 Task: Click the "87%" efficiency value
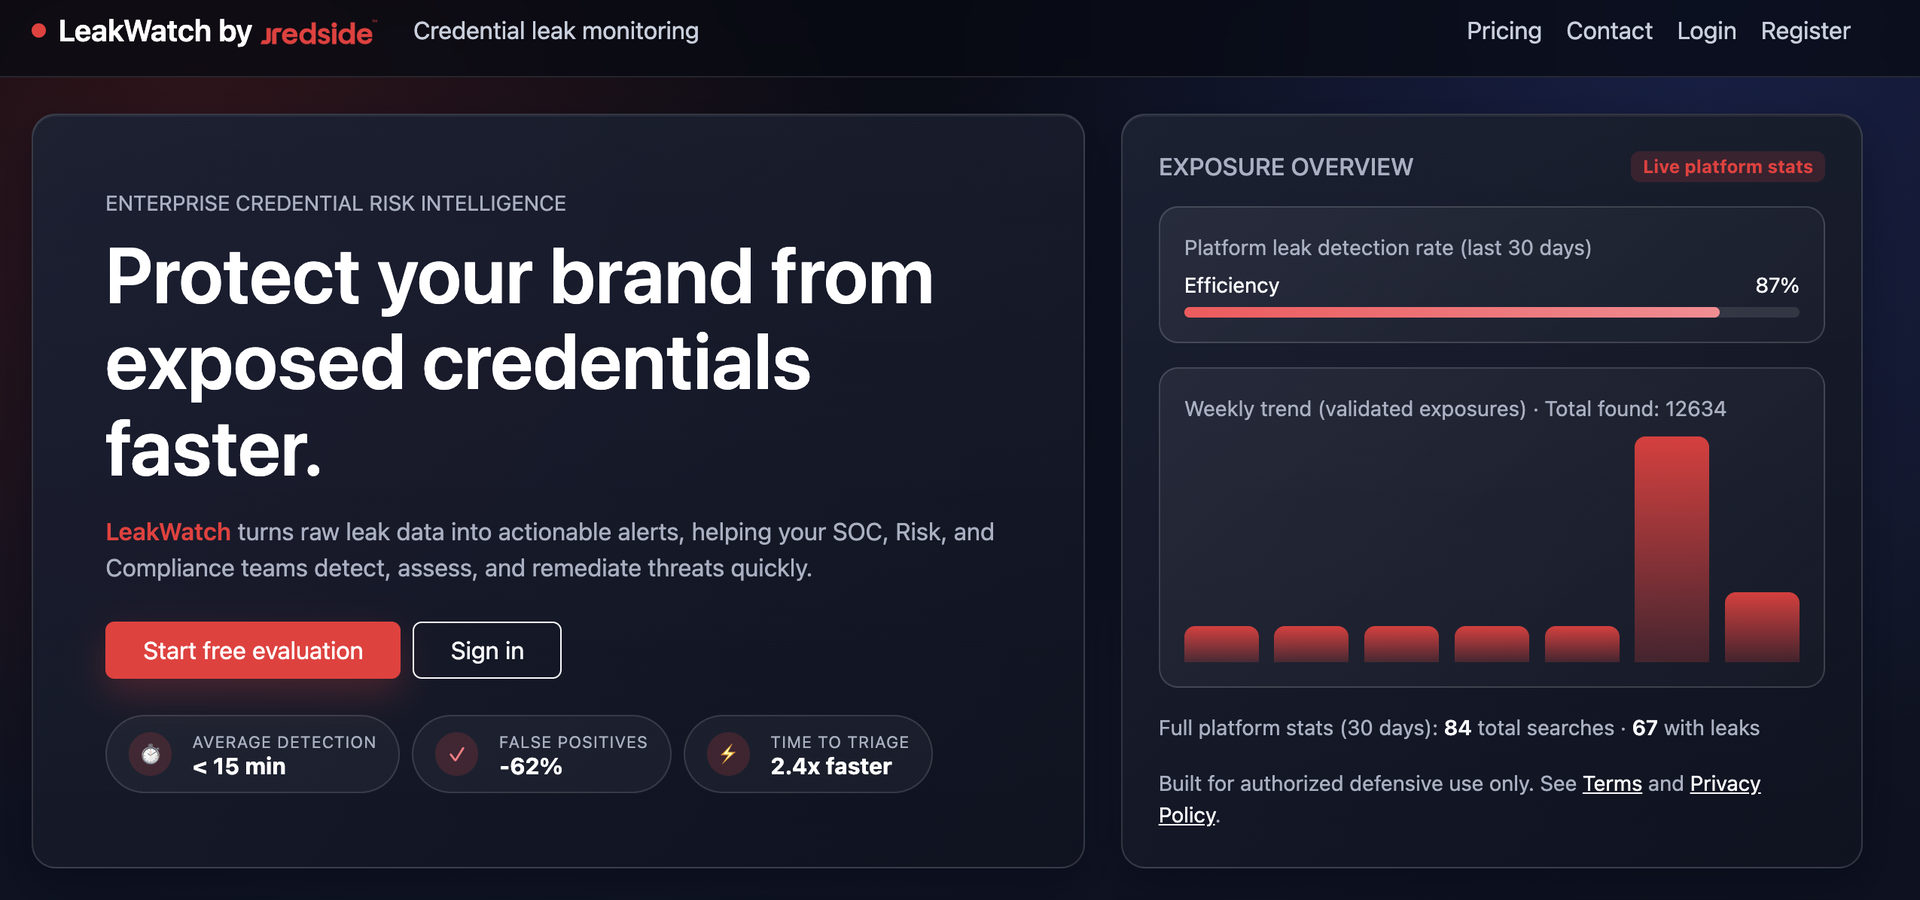(1777, 285)
